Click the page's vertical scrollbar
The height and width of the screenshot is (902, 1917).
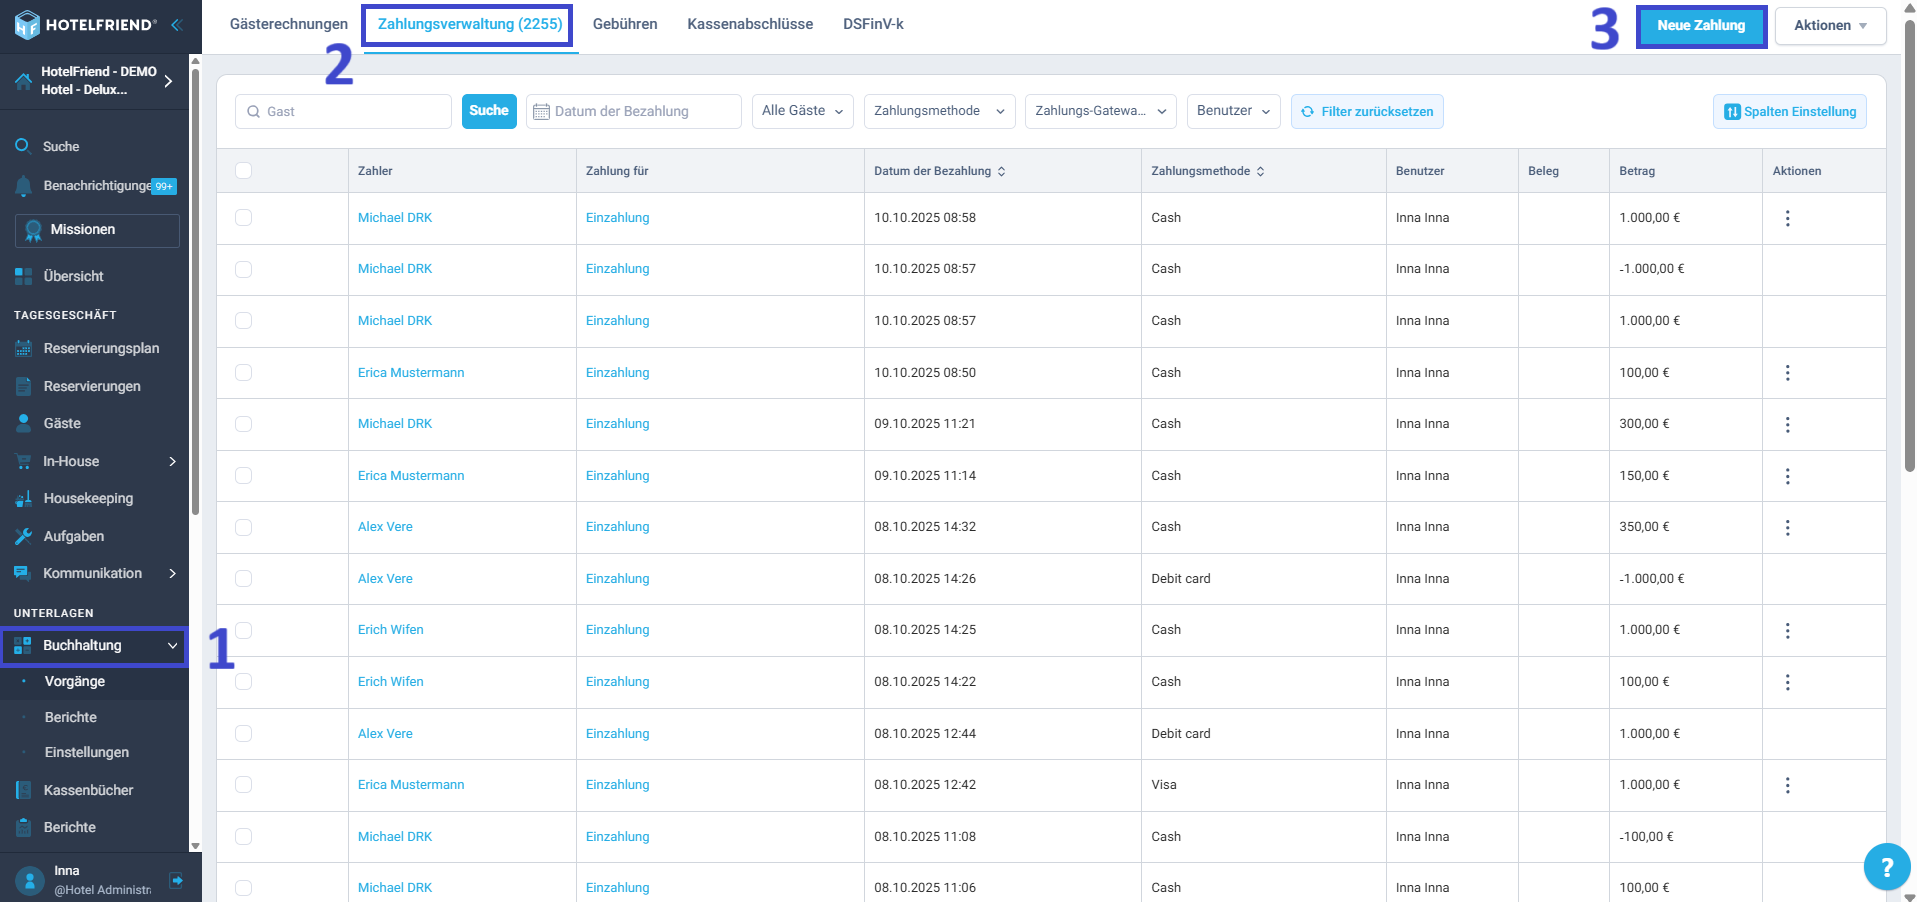[x=1909, y=250]
